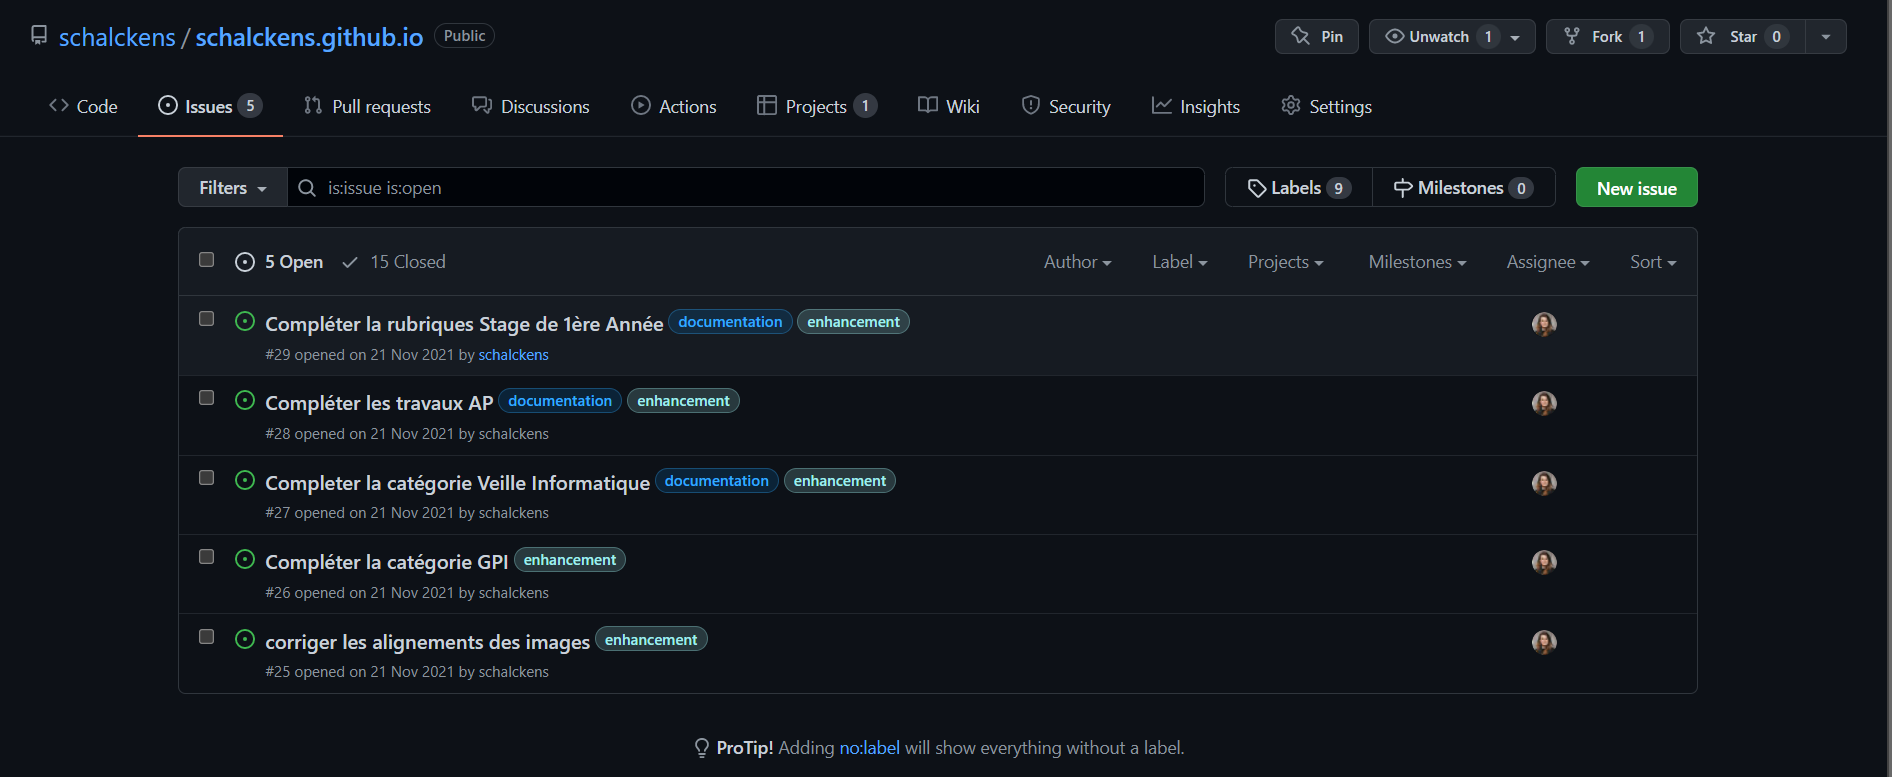Open issue Compléter la catégorie GPI
Viewport: 1892px width, 777px height.
click(x=386, y=562)
